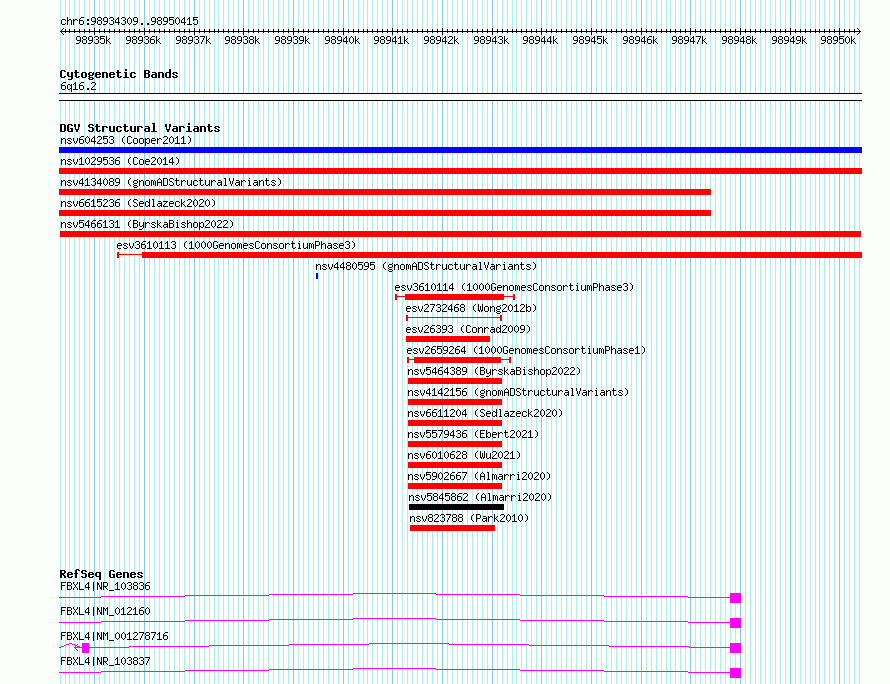Image resolution: width=890 pixels, height=684 pixels.
Task: Select nsv823788 (Park2010) label
Action: point(469,518)
